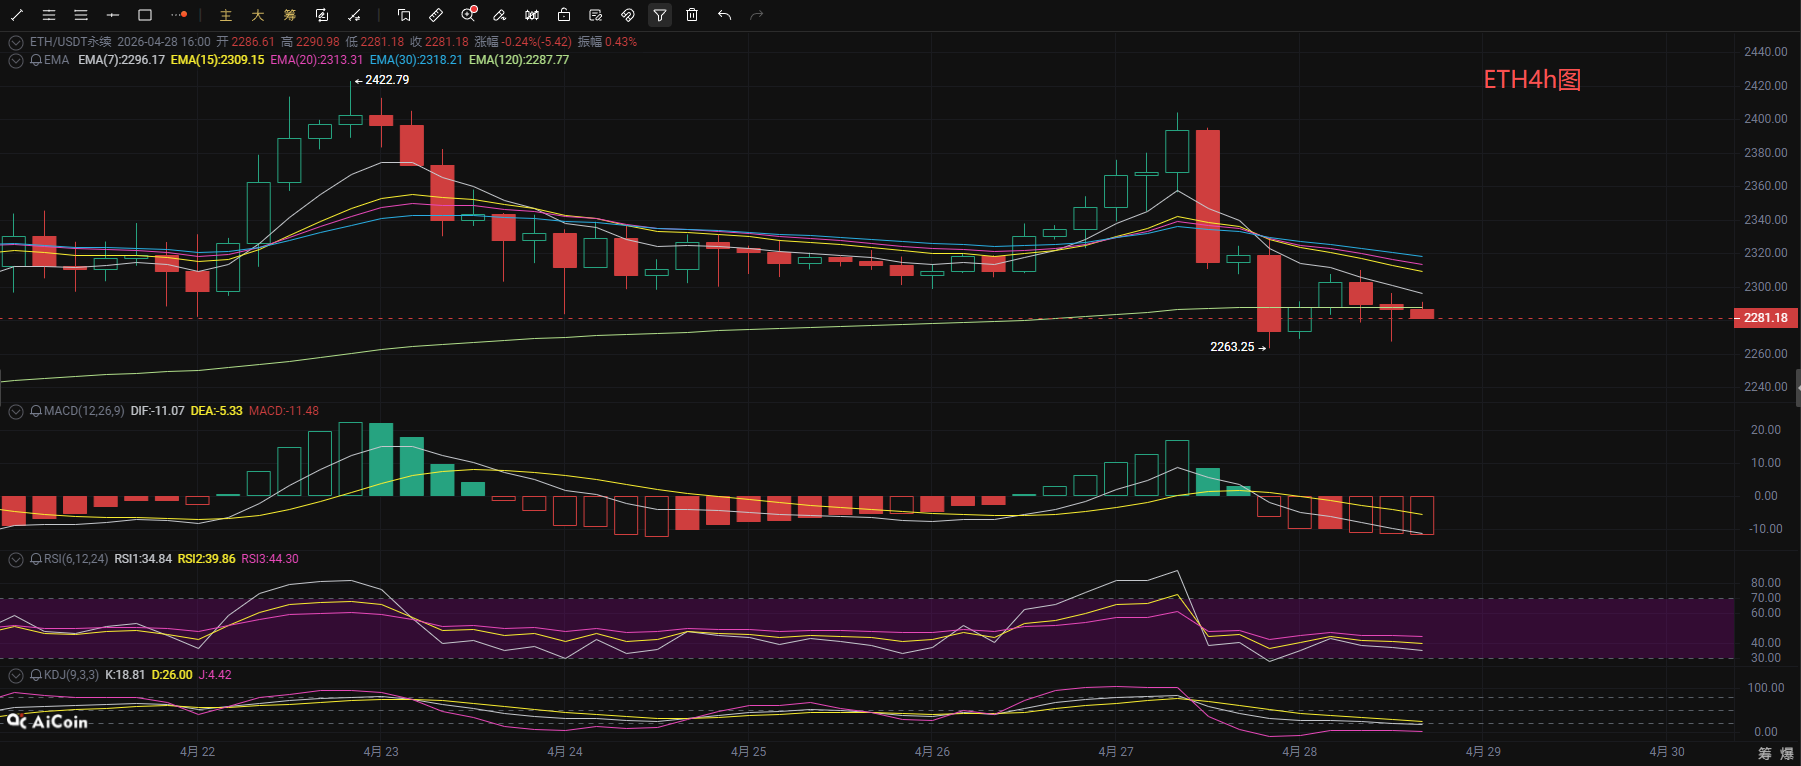
Task: Delete drawings with the trash icon
Action: pos(692,15)
